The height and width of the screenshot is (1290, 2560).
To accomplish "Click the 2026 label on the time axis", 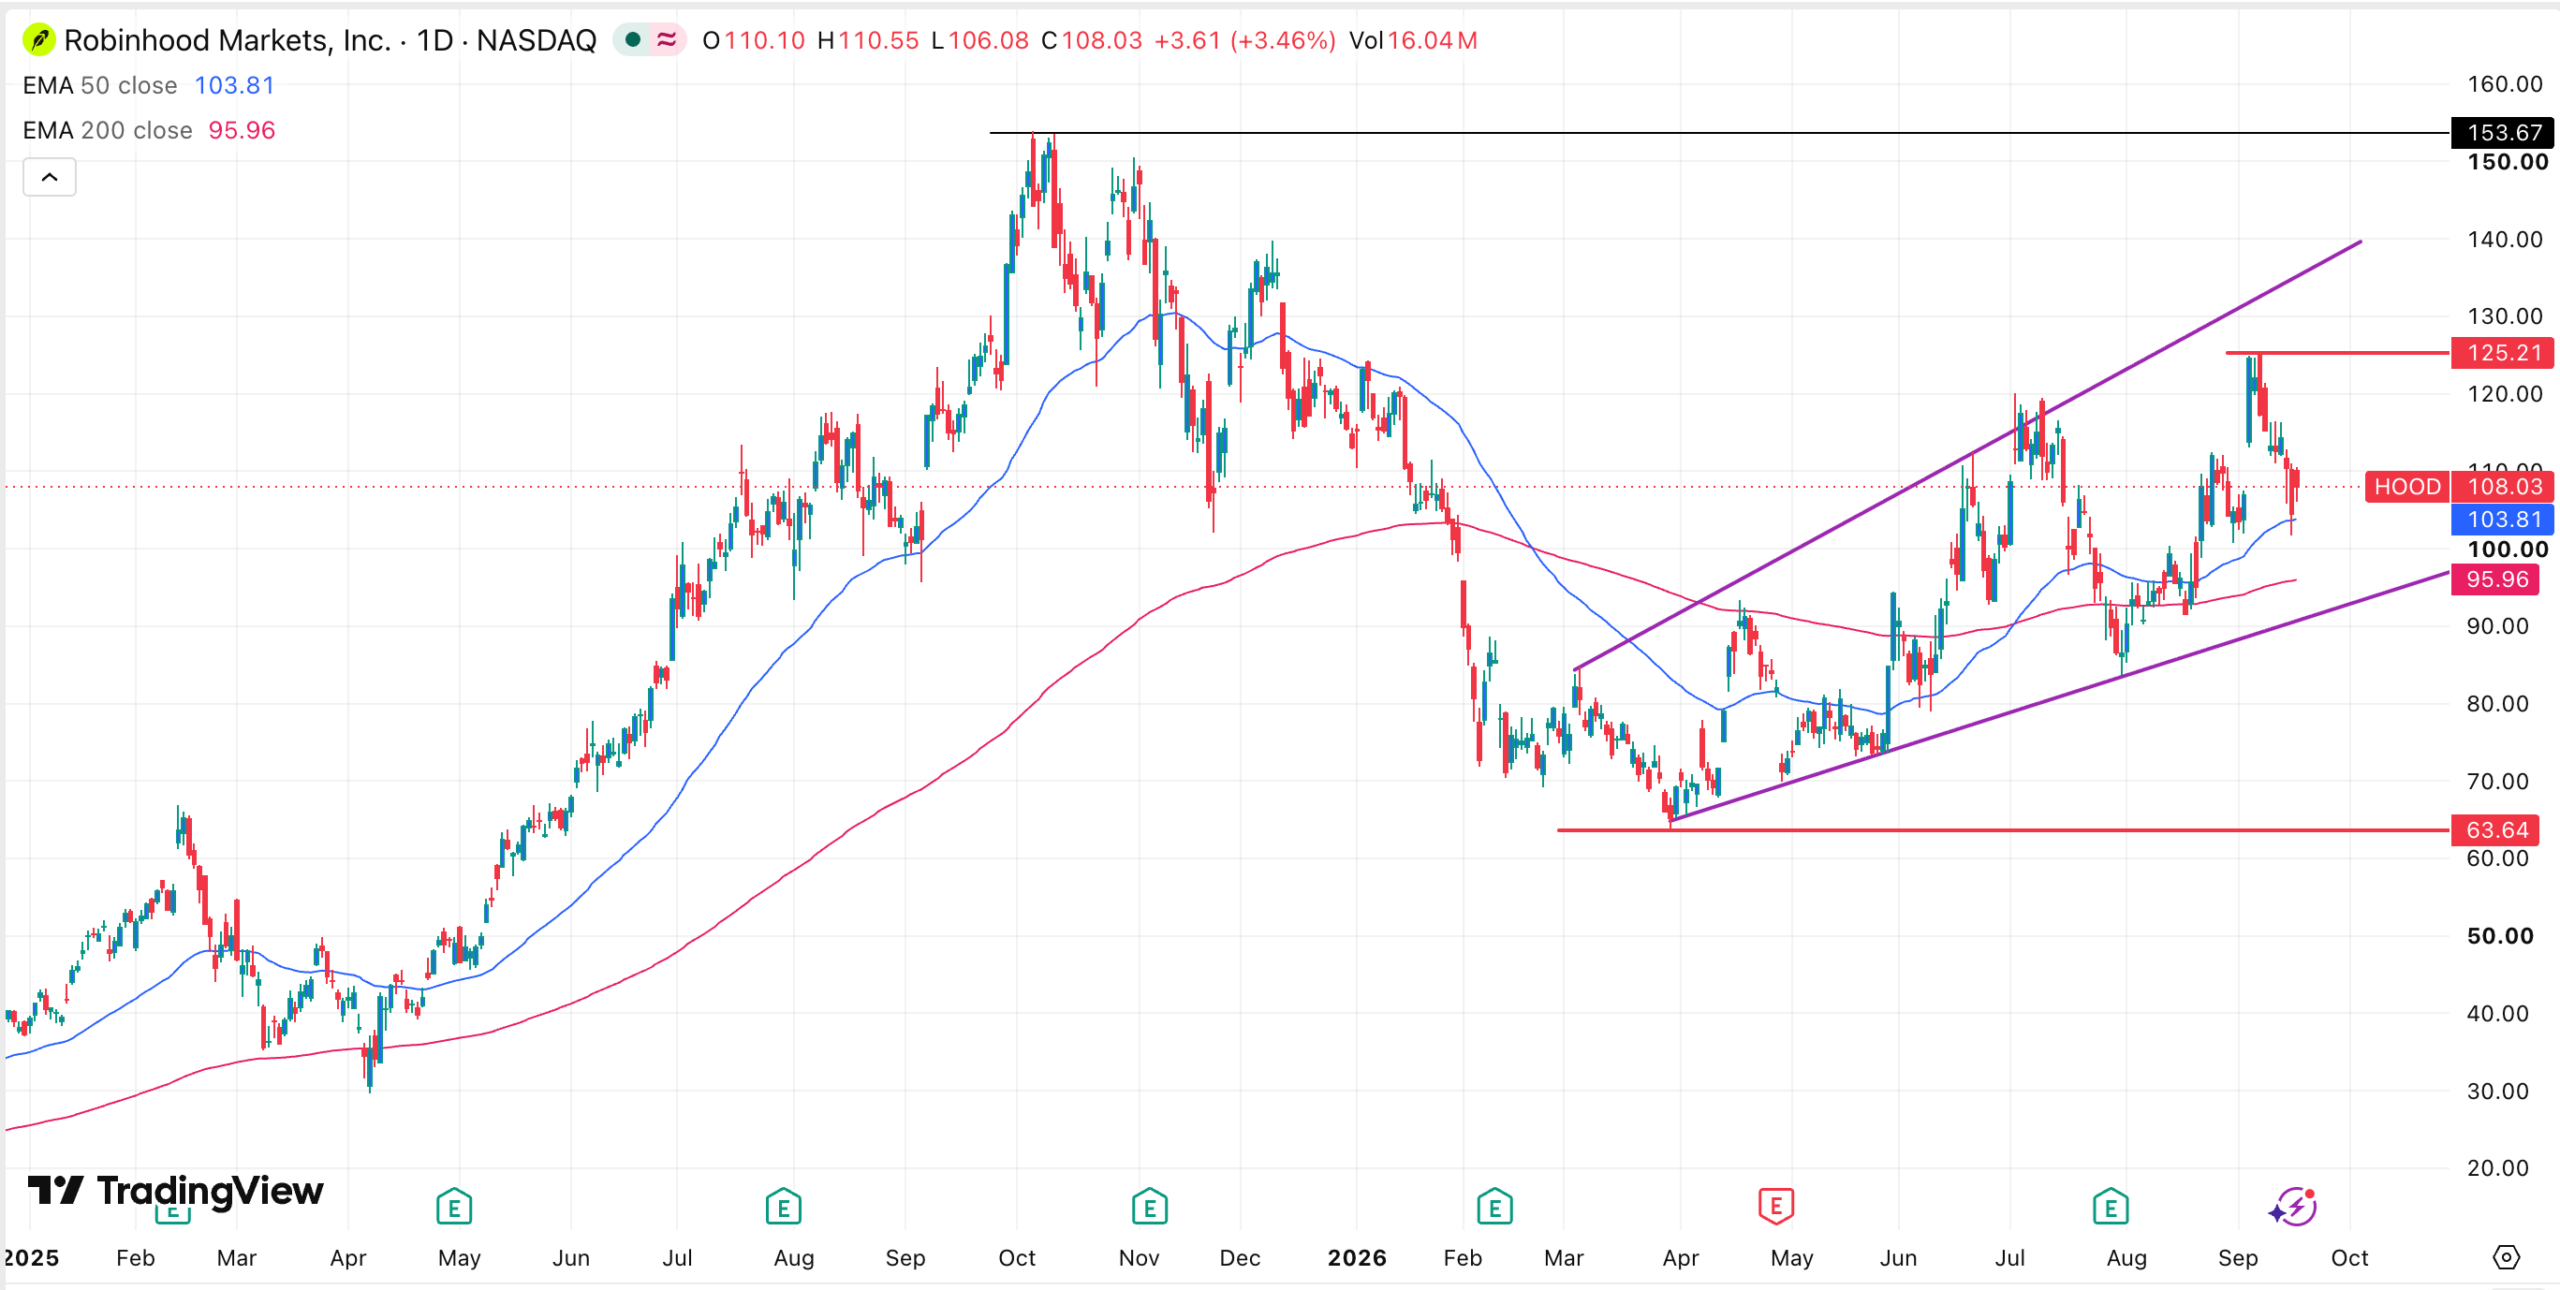I will point(1357,1258).
